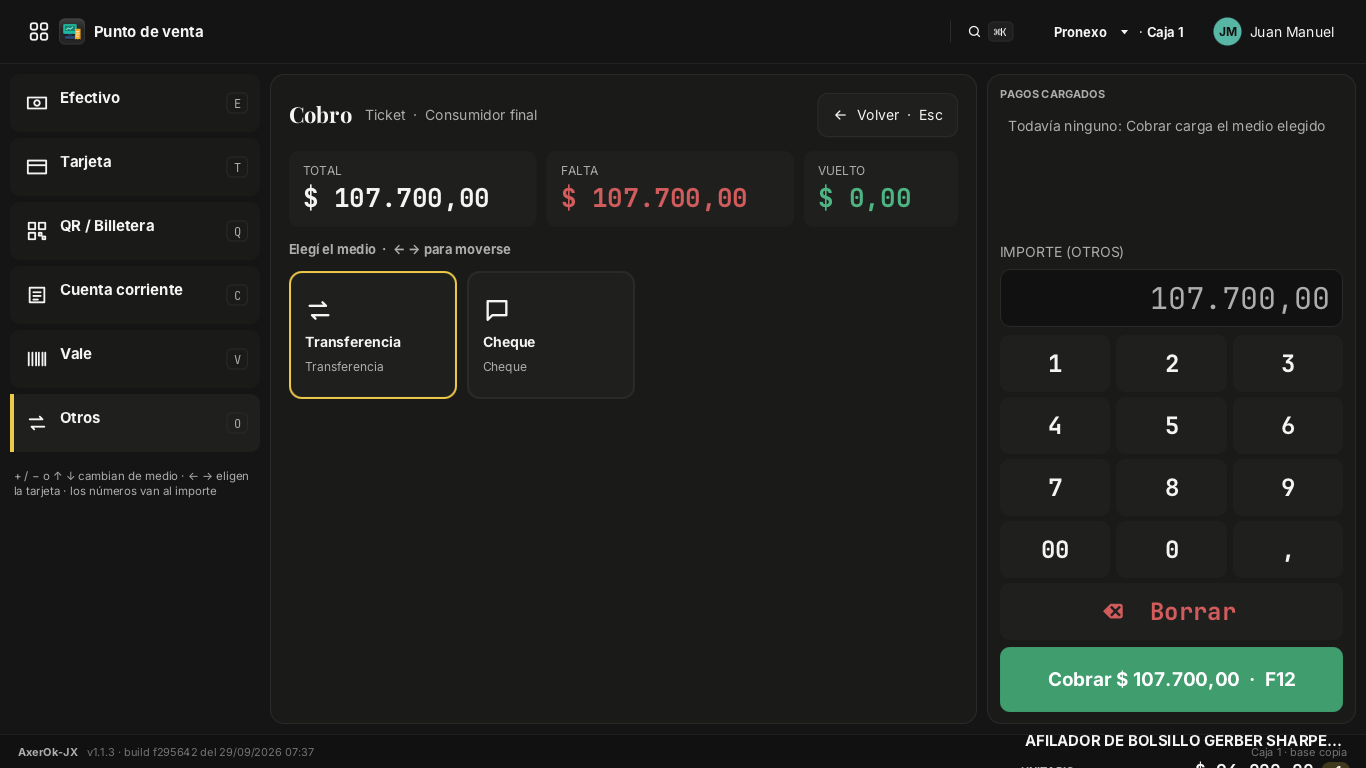Click the Borrar delete button
This screenshot has height=768, width=1366.
pyautogui.click(x=1171, y=612)
